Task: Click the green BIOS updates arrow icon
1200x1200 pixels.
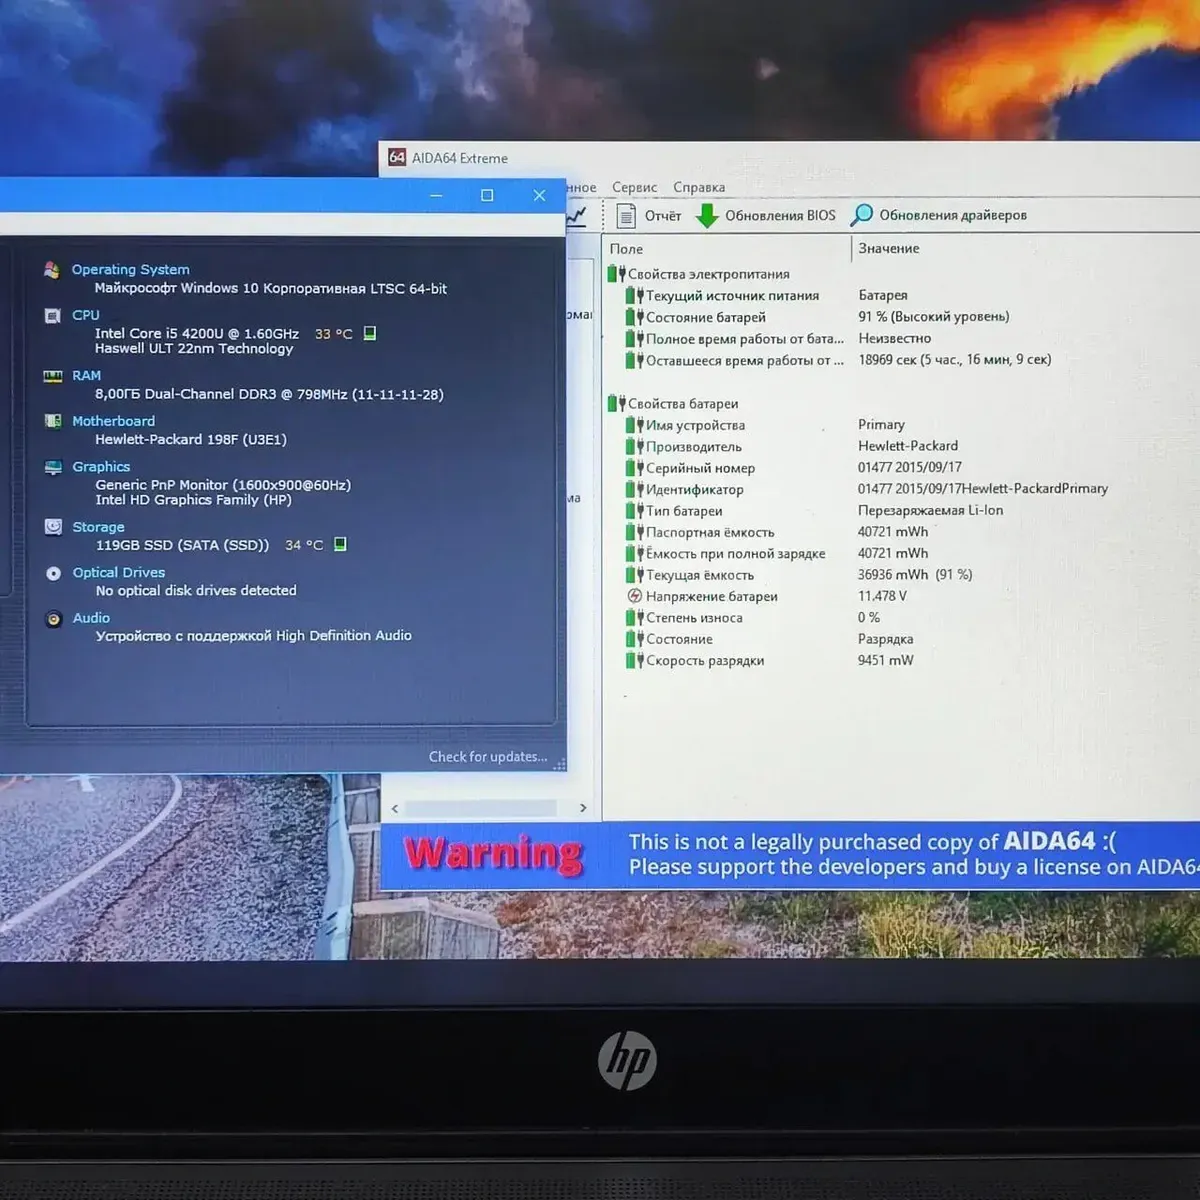Action: (x=707, y=215)
